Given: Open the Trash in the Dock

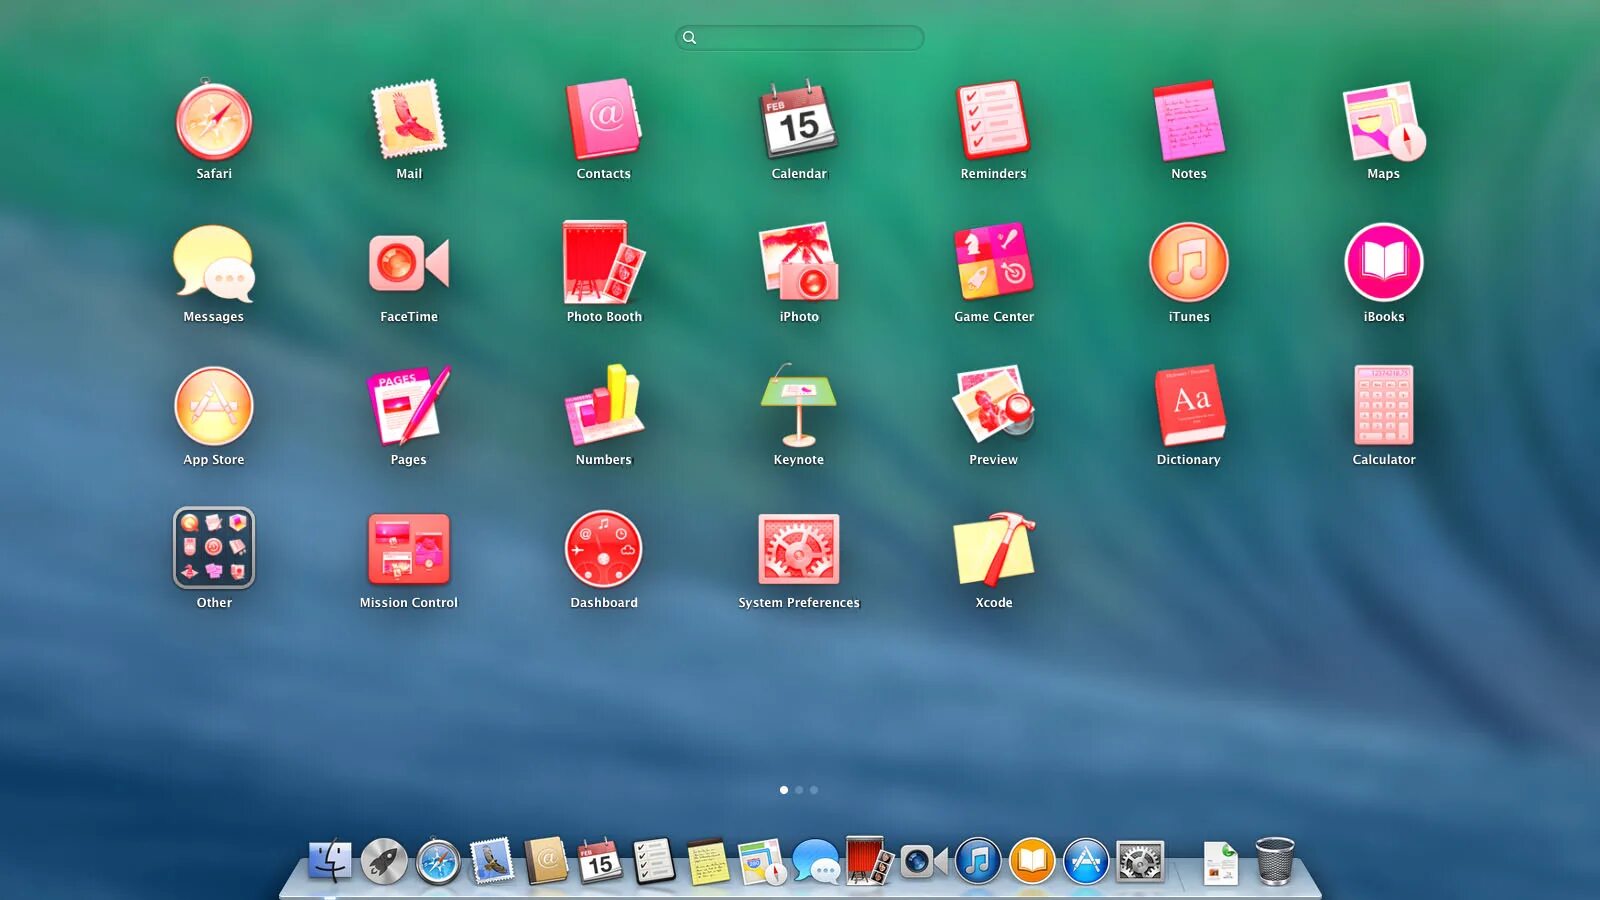Looking at the screenshot, I should click(1275, 861).
